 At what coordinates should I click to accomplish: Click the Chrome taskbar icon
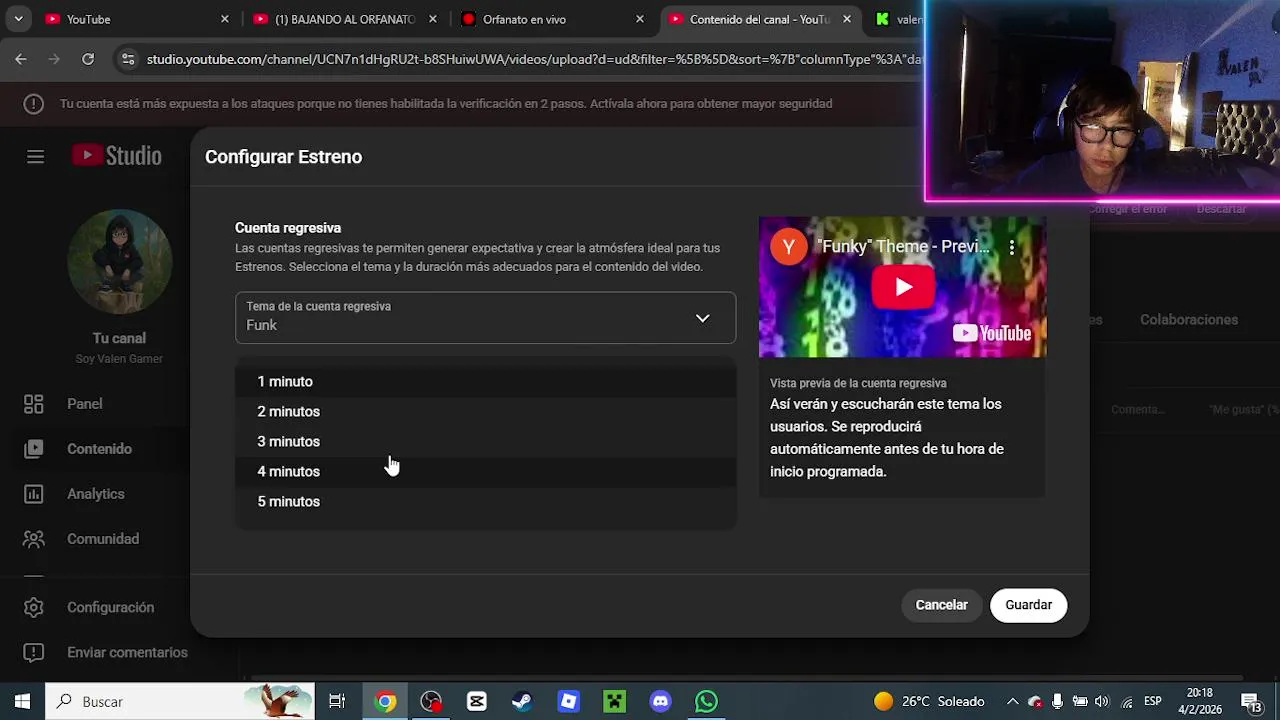click(385, 702)
